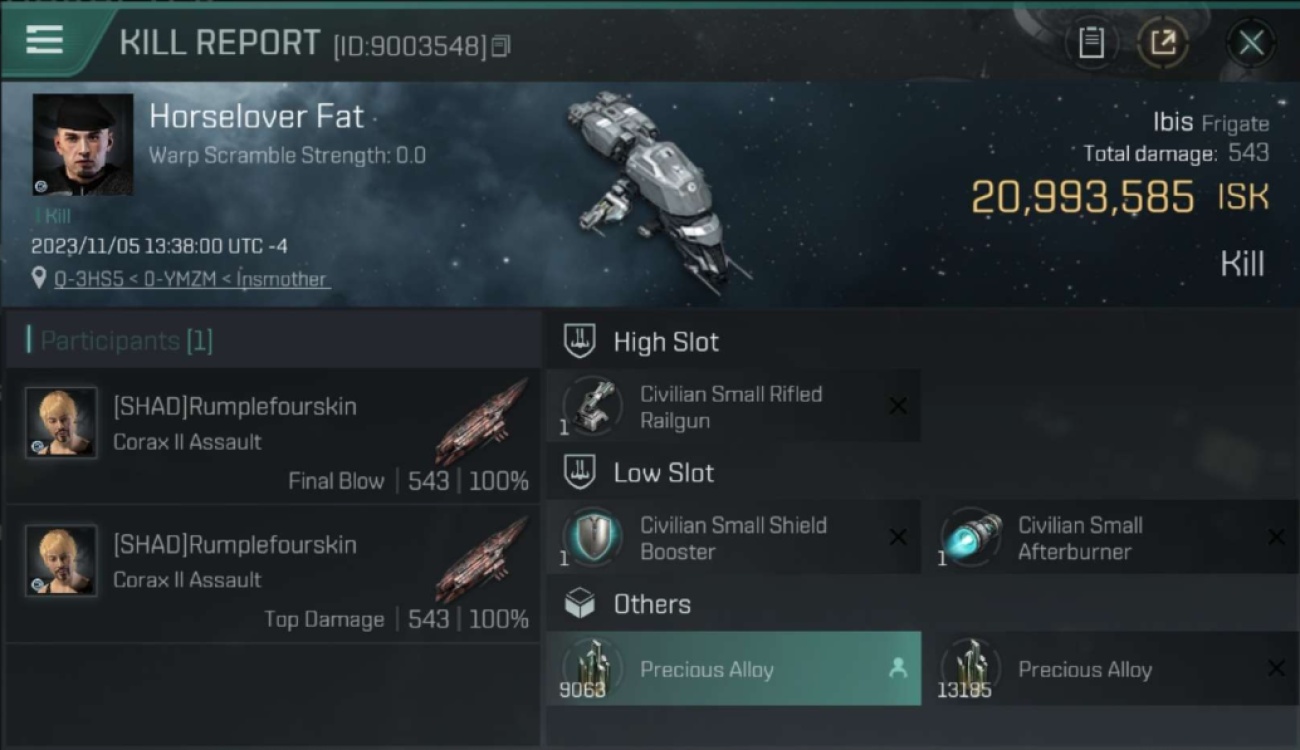The width and height of the screenshot is (1300, 750).
Task: Copy the kill report ID icon
Action: 501,46
